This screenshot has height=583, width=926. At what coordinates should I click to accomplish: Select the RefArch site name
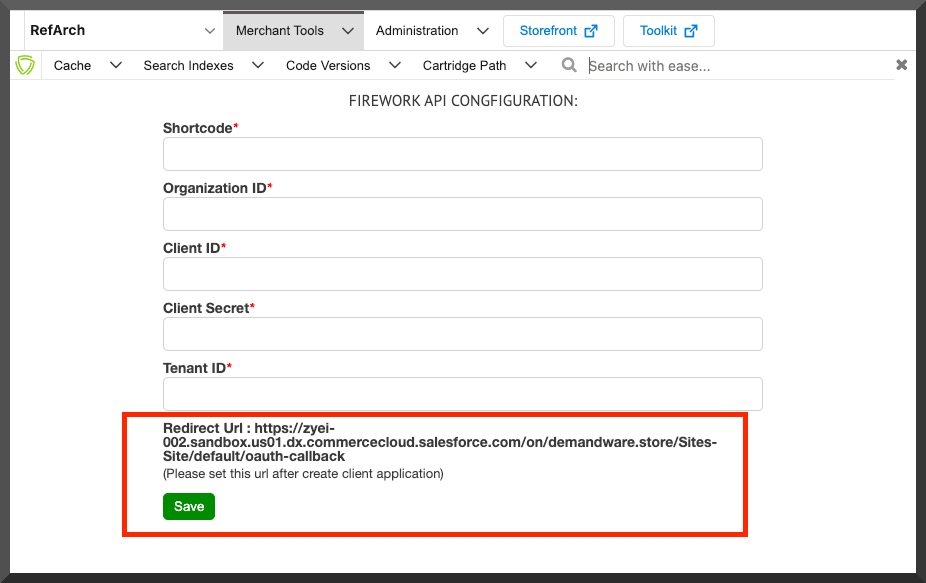(x=57, y=30)
